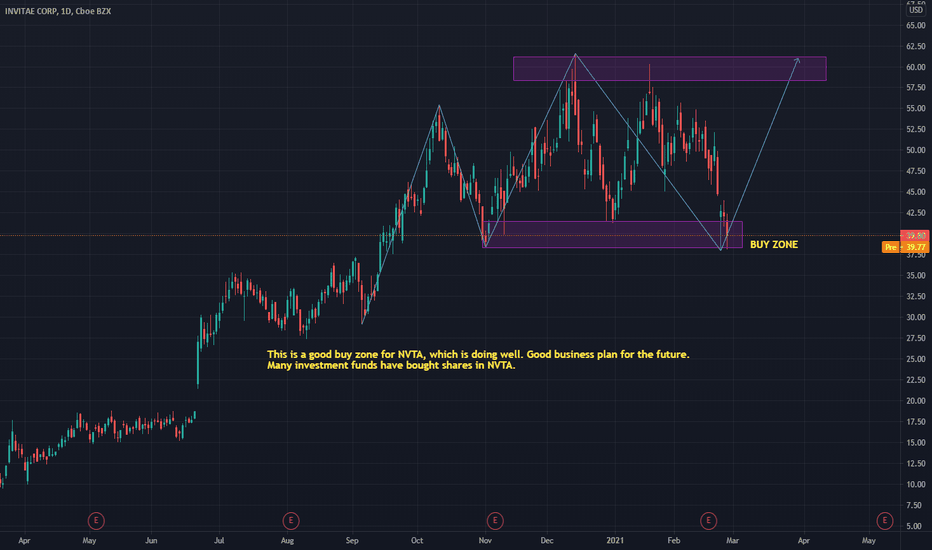
Task: Click the 62.50 price axis label
Action: 915,46
